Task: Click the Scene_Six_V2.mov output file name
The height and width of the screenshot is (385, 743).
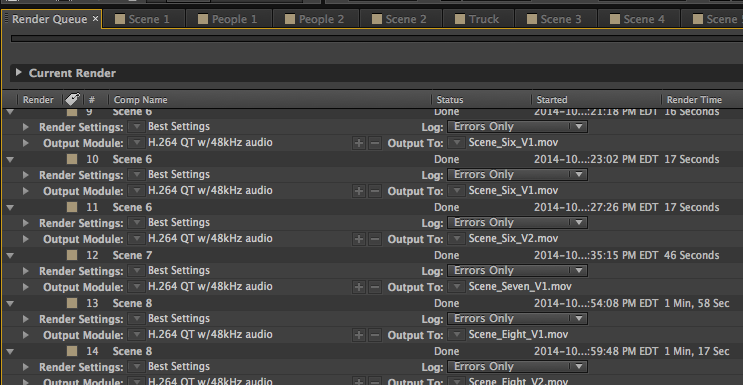Action: 513,238
